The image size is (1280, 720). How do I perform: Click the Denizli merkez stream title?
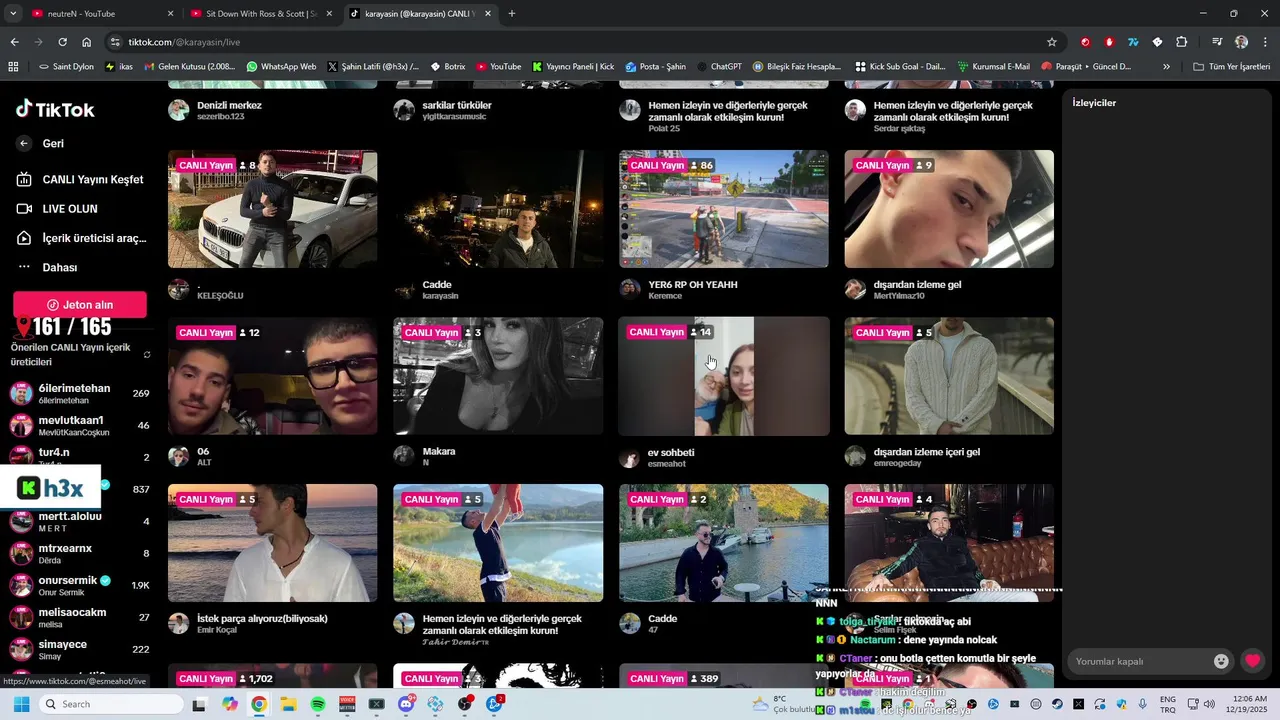pyautogui.click(x=229, y=105)
